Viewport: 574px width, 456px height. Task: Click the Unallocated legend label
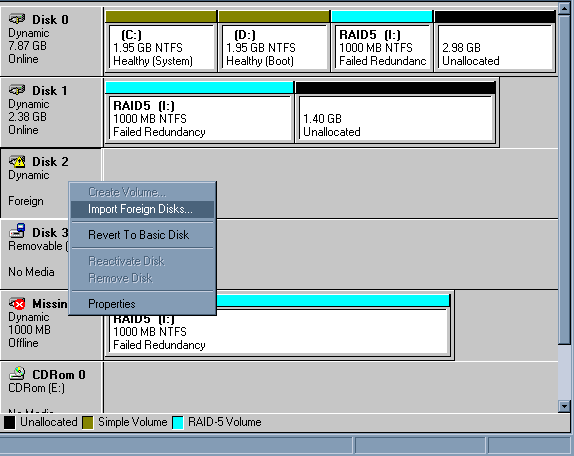click(49, 422)
